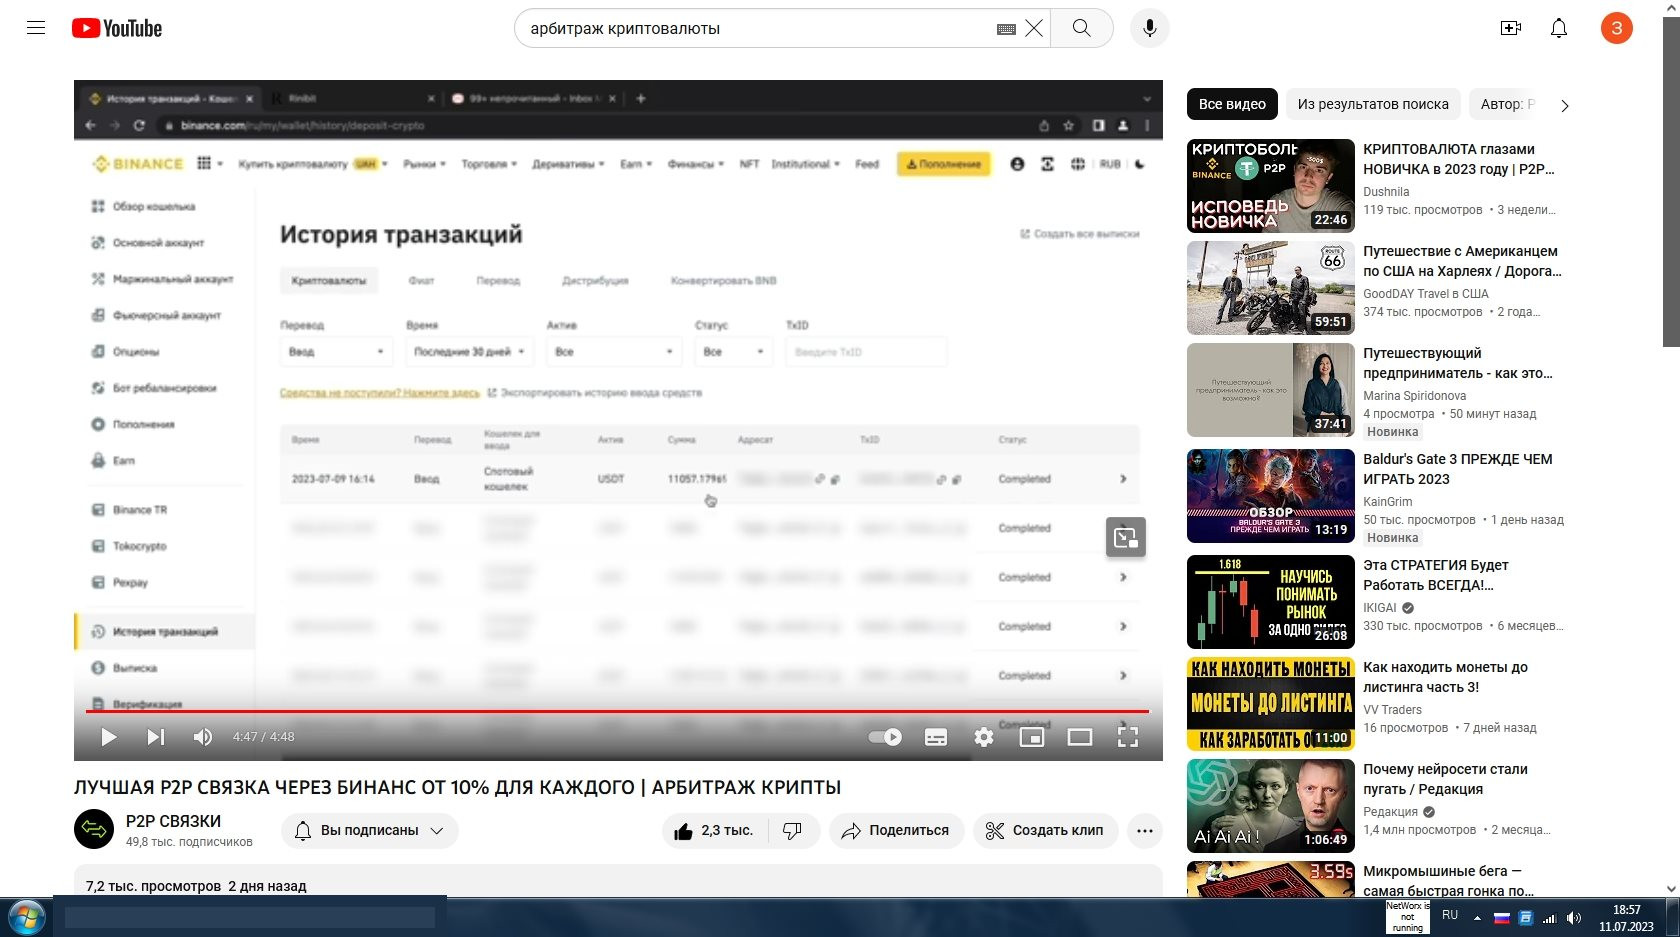Skip to the next video

[156, 737]
